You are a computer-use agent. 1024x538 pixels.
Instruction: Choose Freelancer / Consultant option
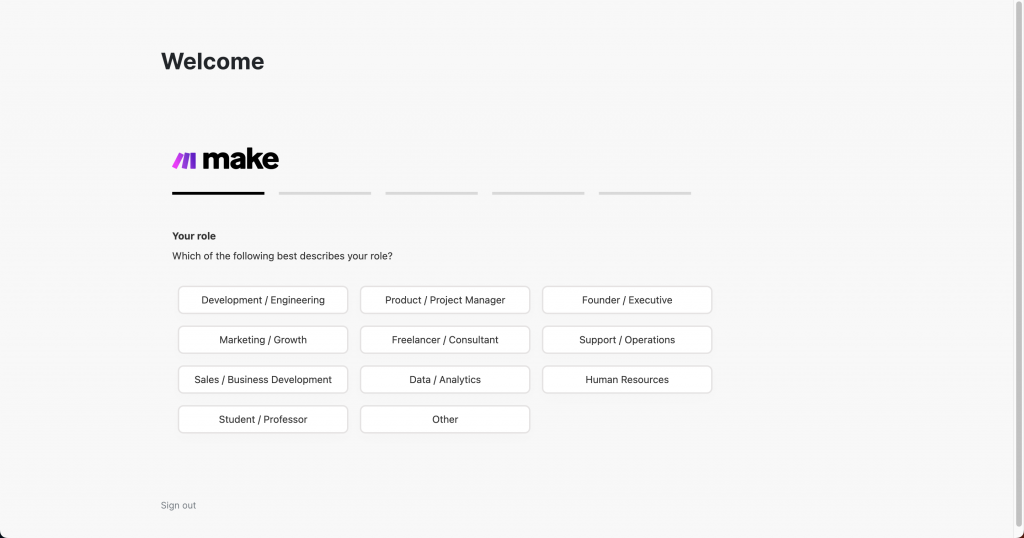pyautogui.click(x=445, y=340)
